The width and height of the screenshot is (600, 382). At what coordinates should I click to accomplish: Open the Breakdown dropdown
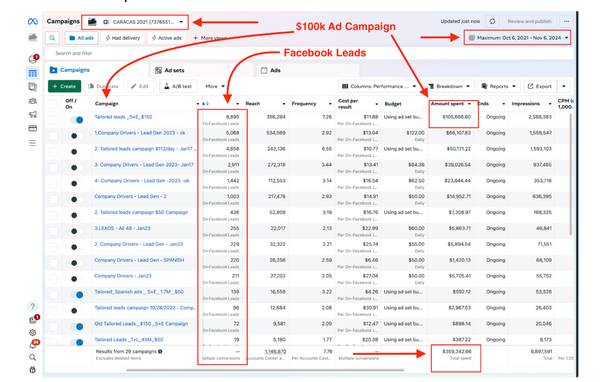tap(449, 87)
